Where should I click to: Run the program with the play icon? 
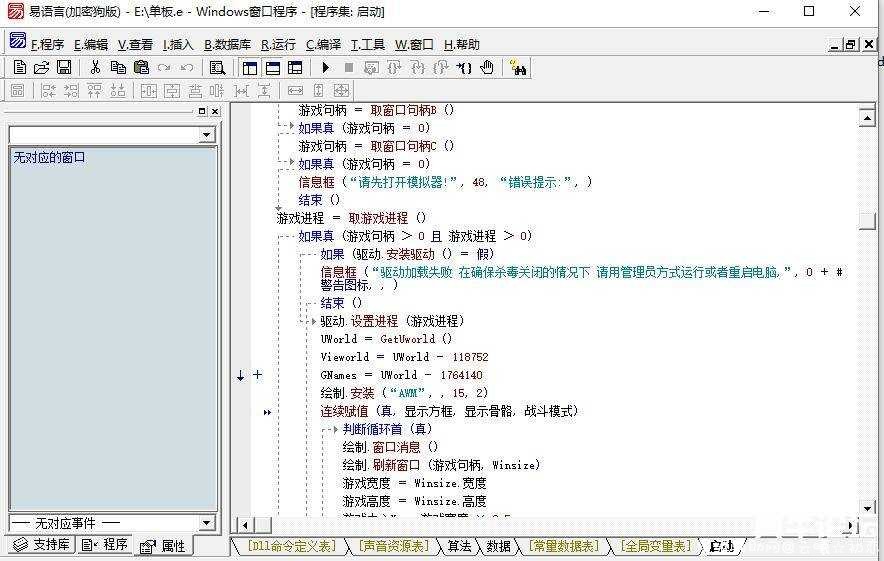(325, 68)
